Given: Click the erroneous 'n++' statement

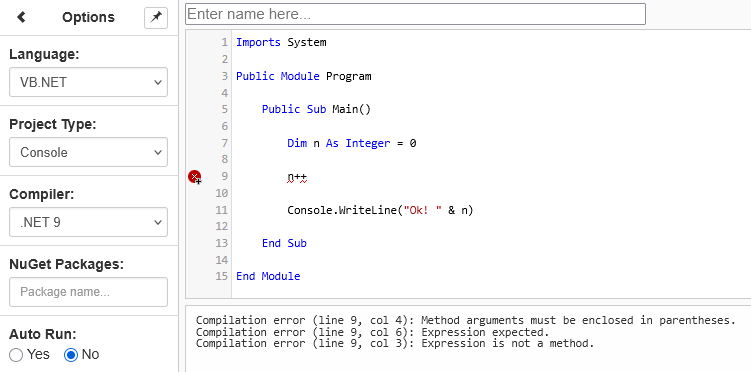Looking at the screenshot, I should coord(297,178).
